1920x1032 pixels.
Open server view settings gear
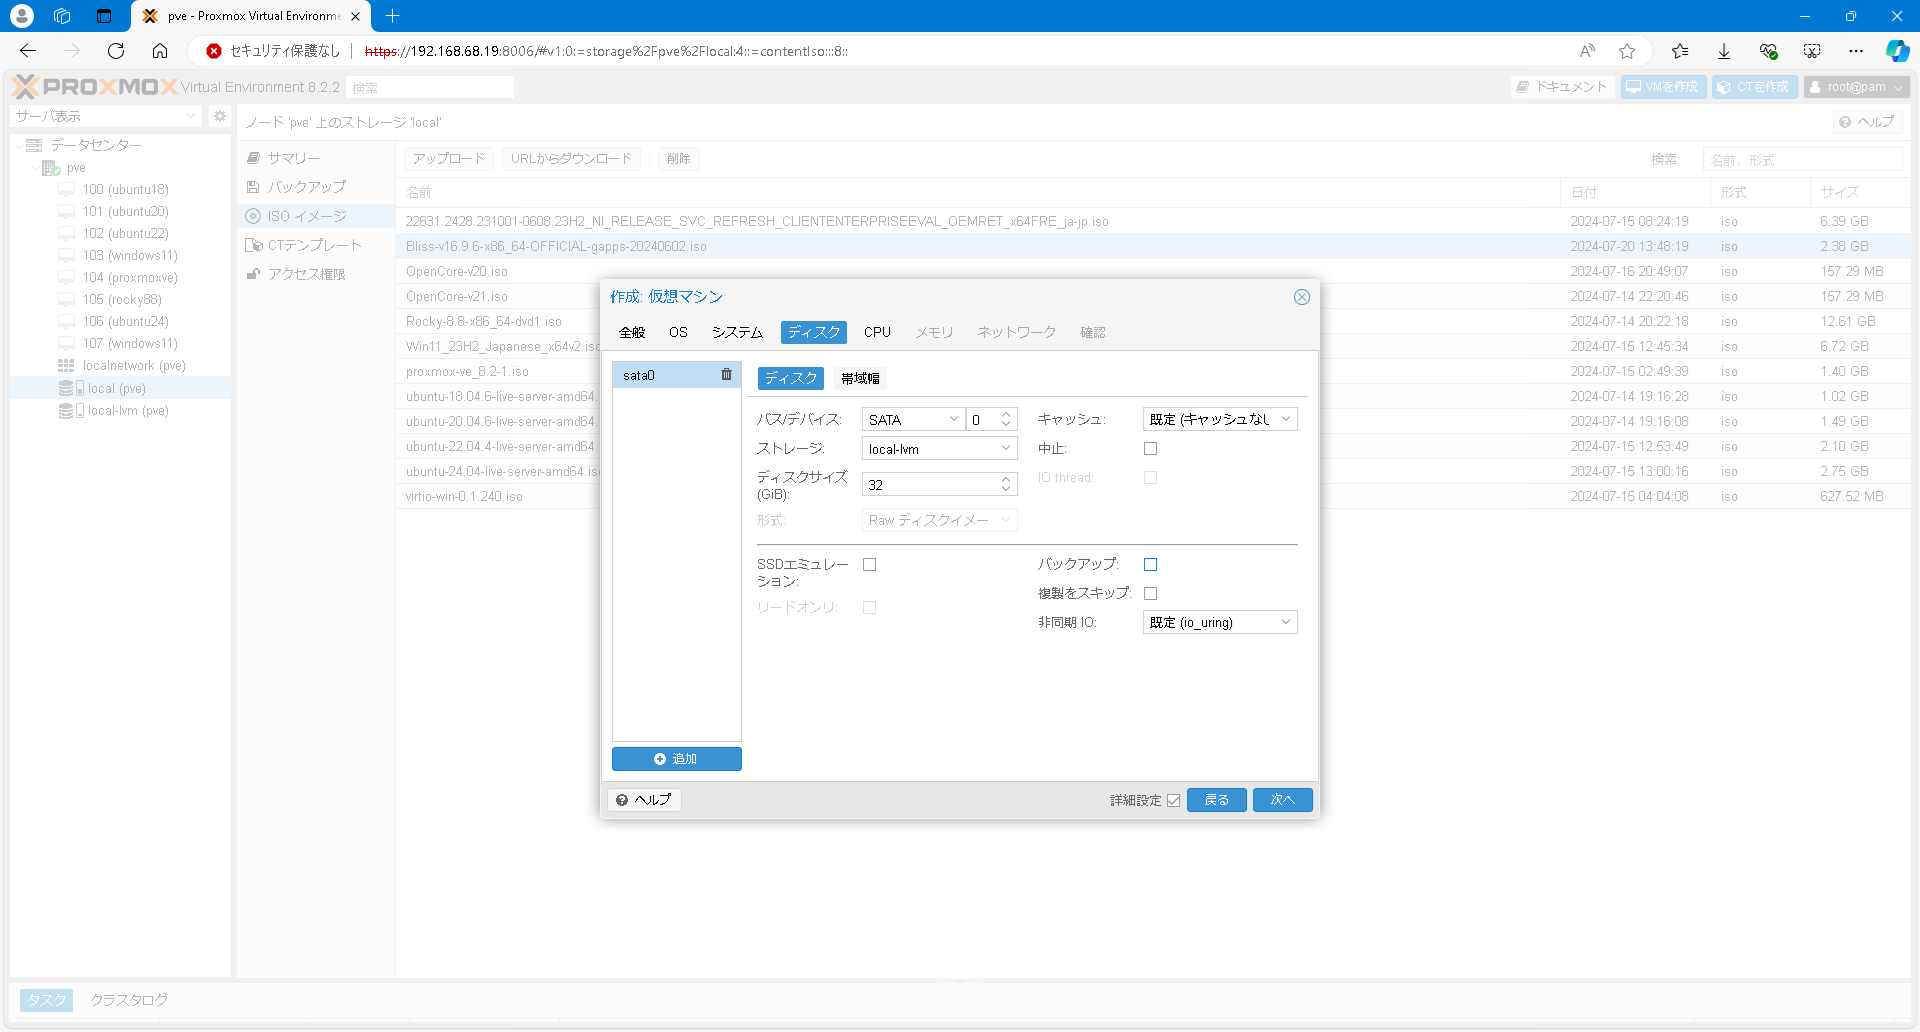[220, 116]
